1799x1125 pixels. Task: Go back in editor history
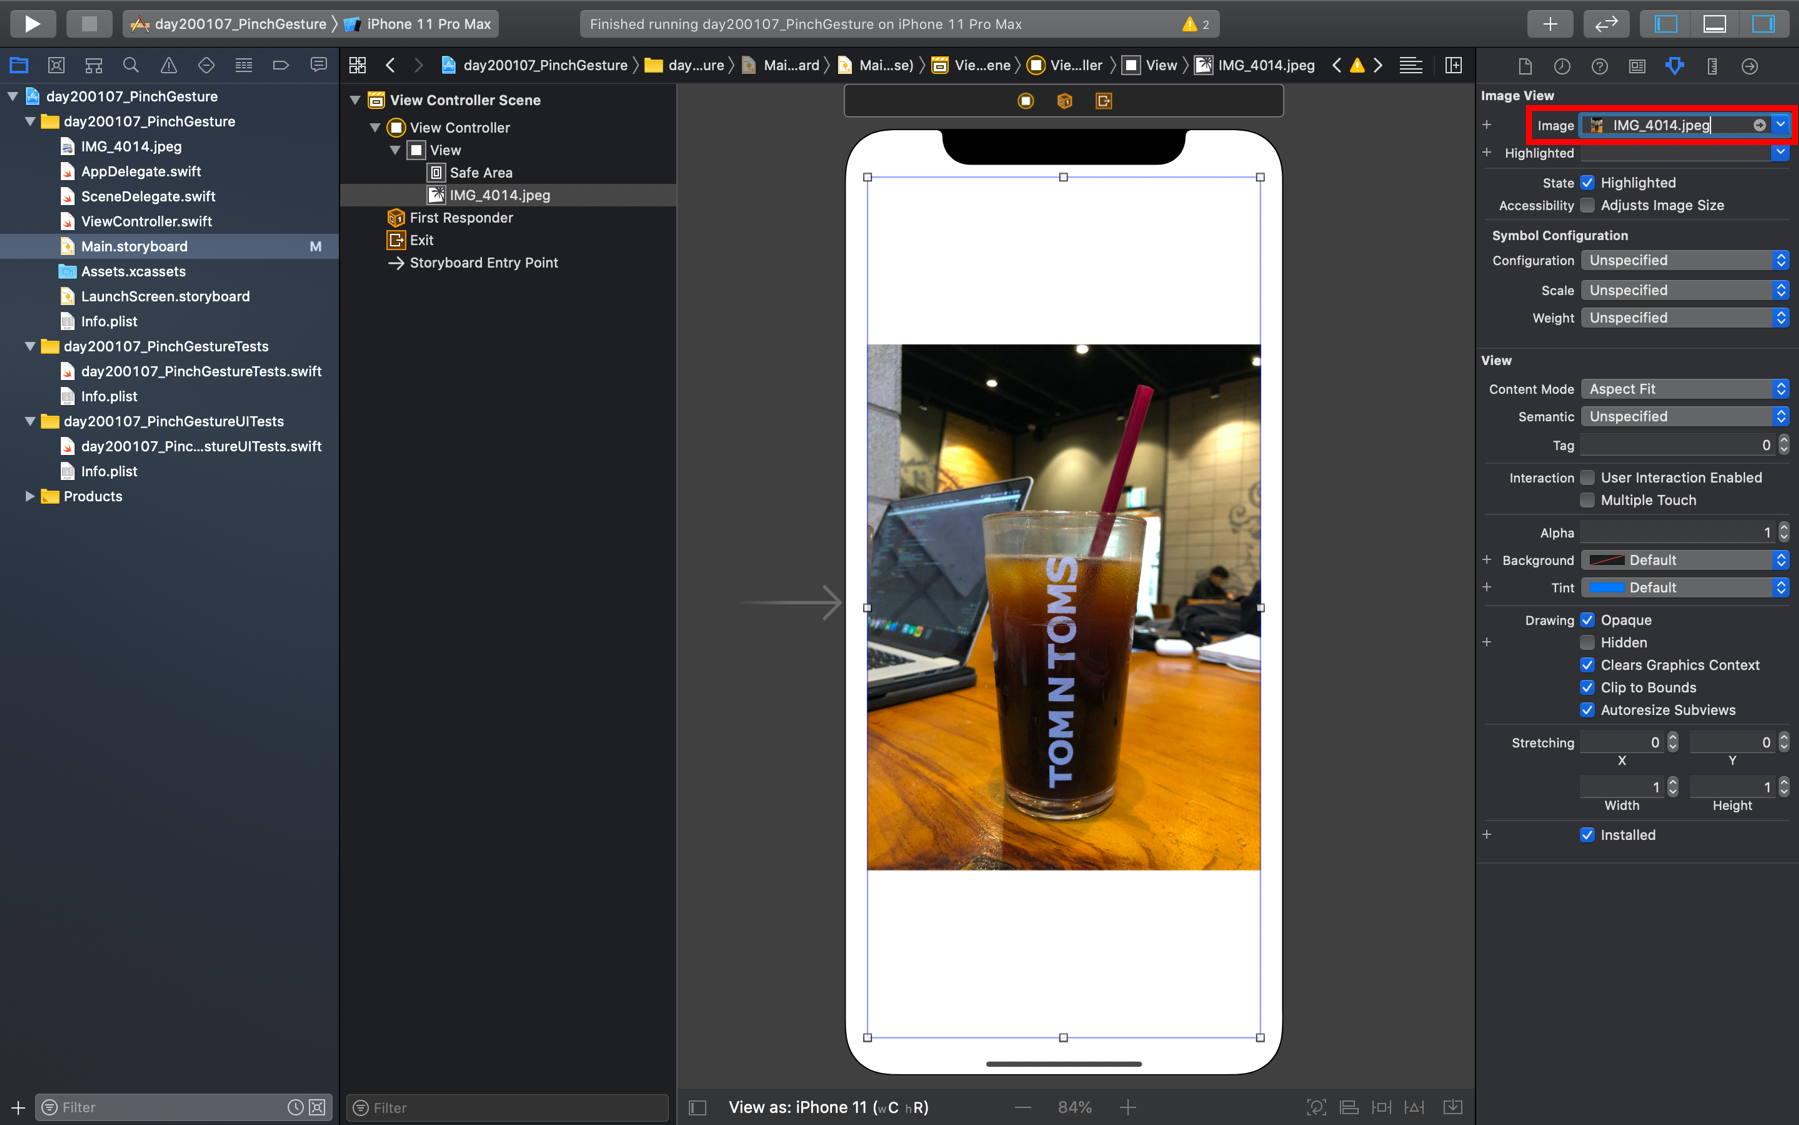coord(391,65)
